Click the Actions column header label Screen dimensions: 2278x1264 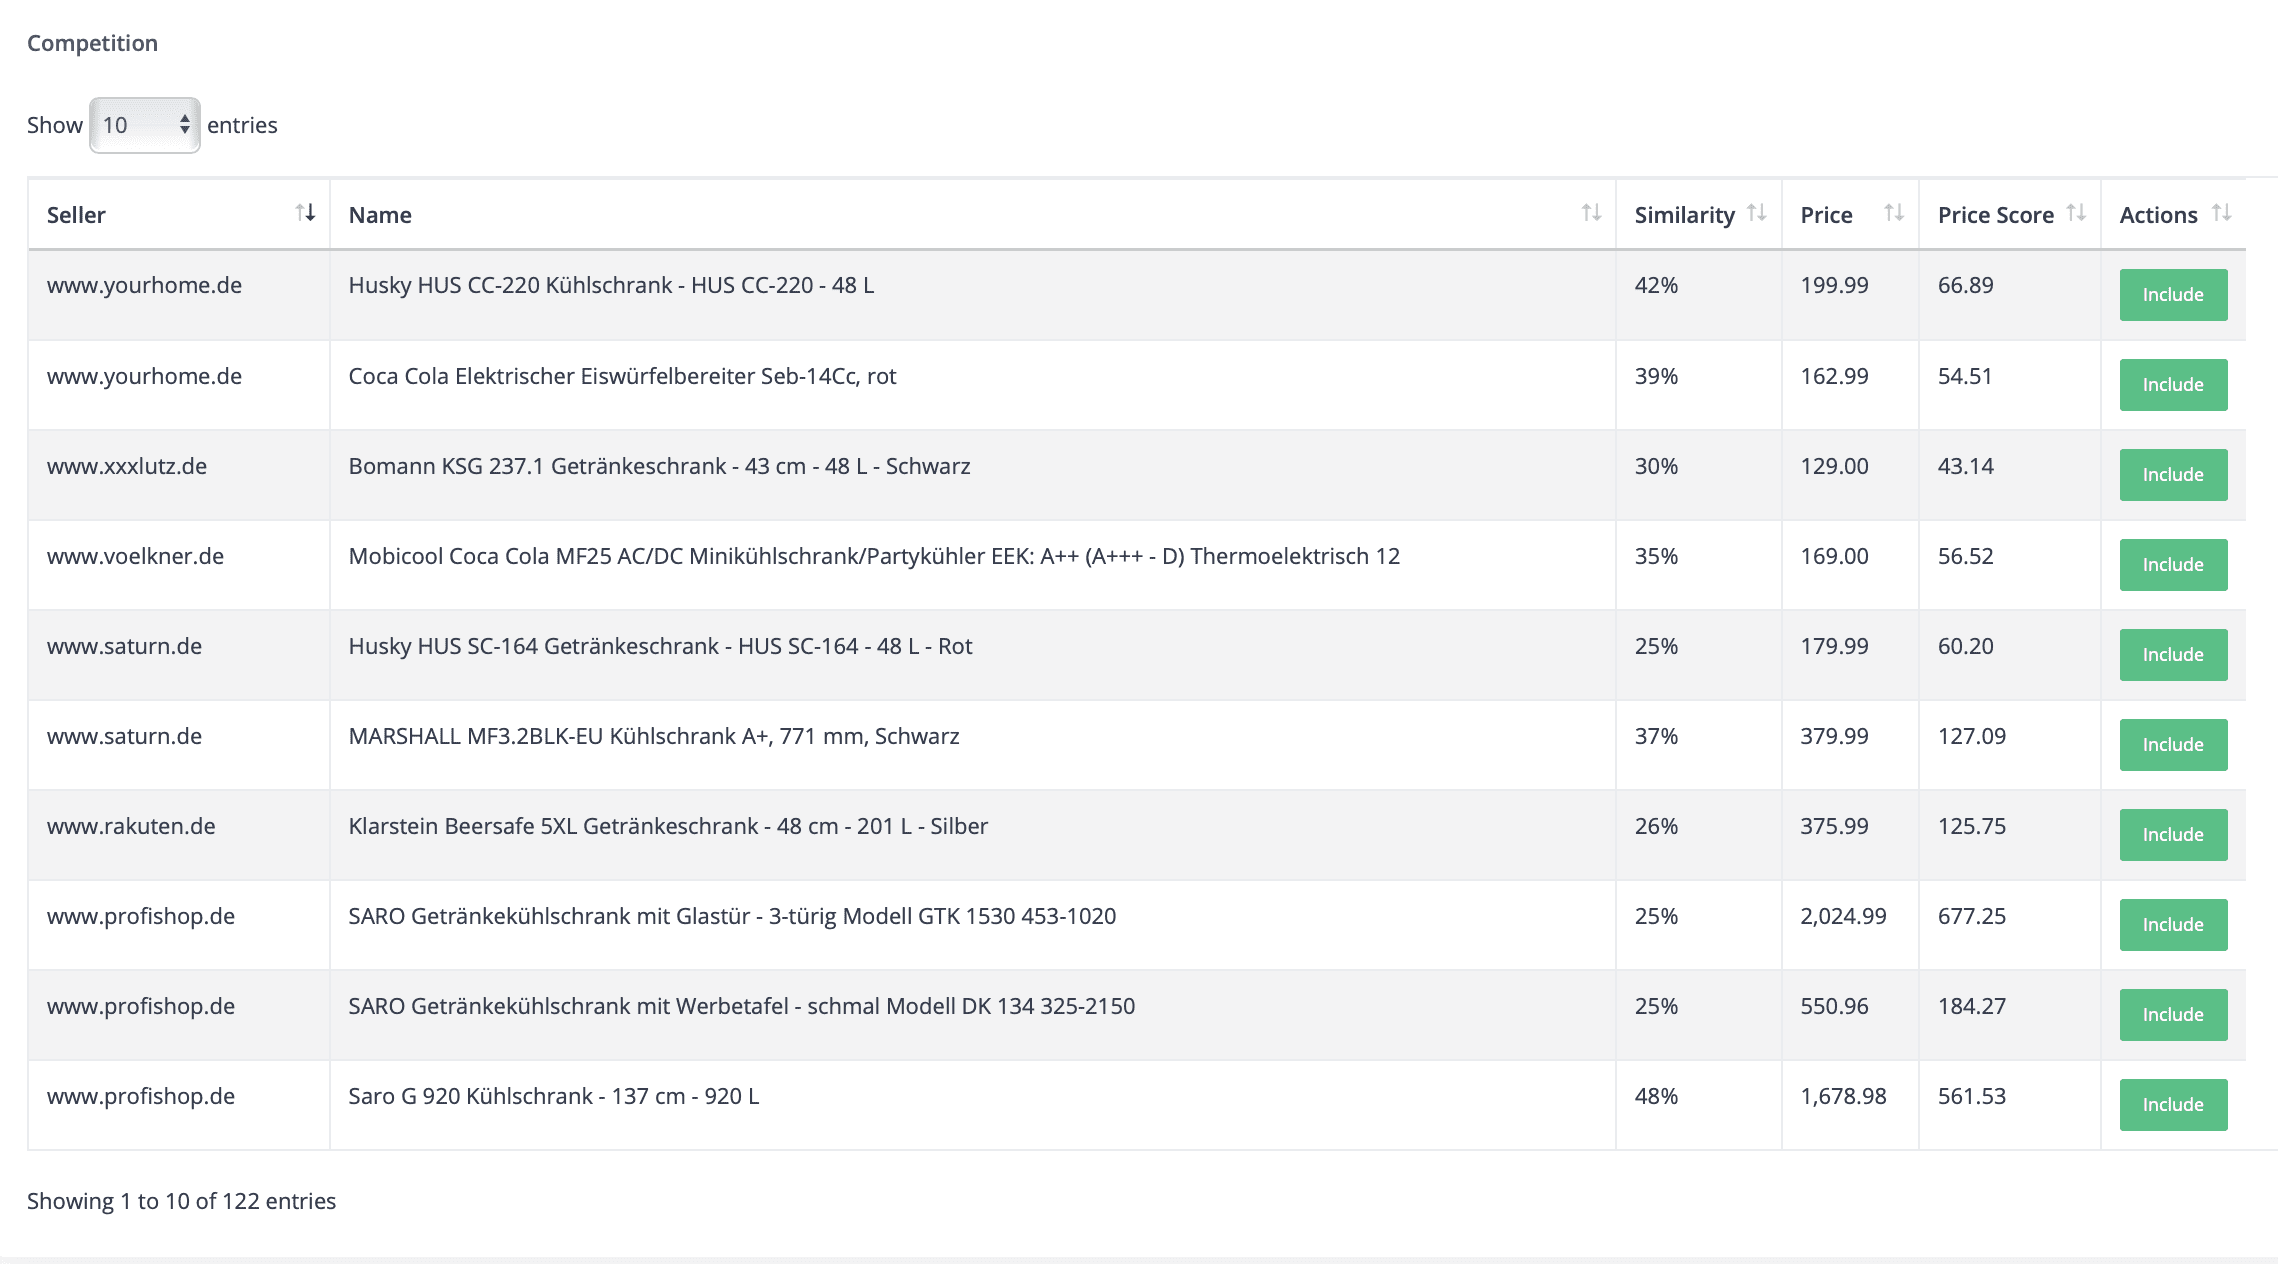[2158, 215]
